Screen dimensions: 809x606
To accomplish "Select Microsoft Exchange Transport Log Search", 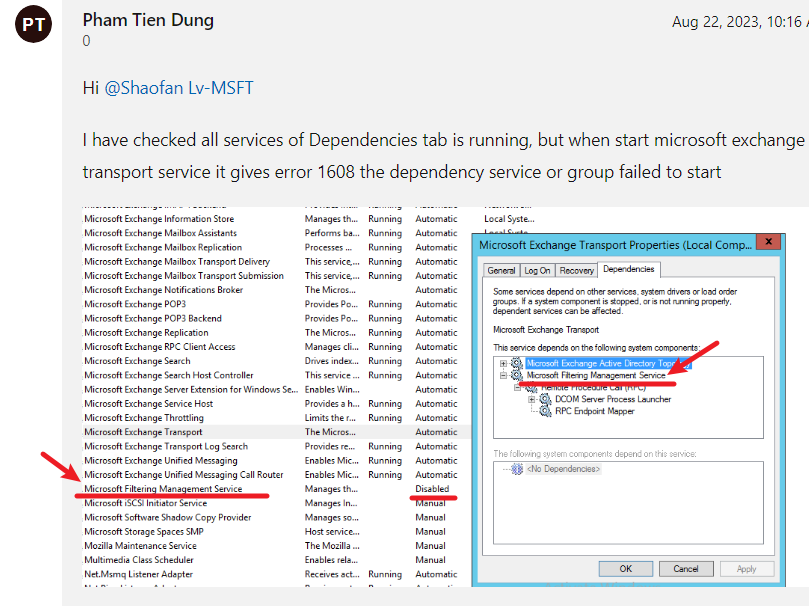I will click(166, 447).
